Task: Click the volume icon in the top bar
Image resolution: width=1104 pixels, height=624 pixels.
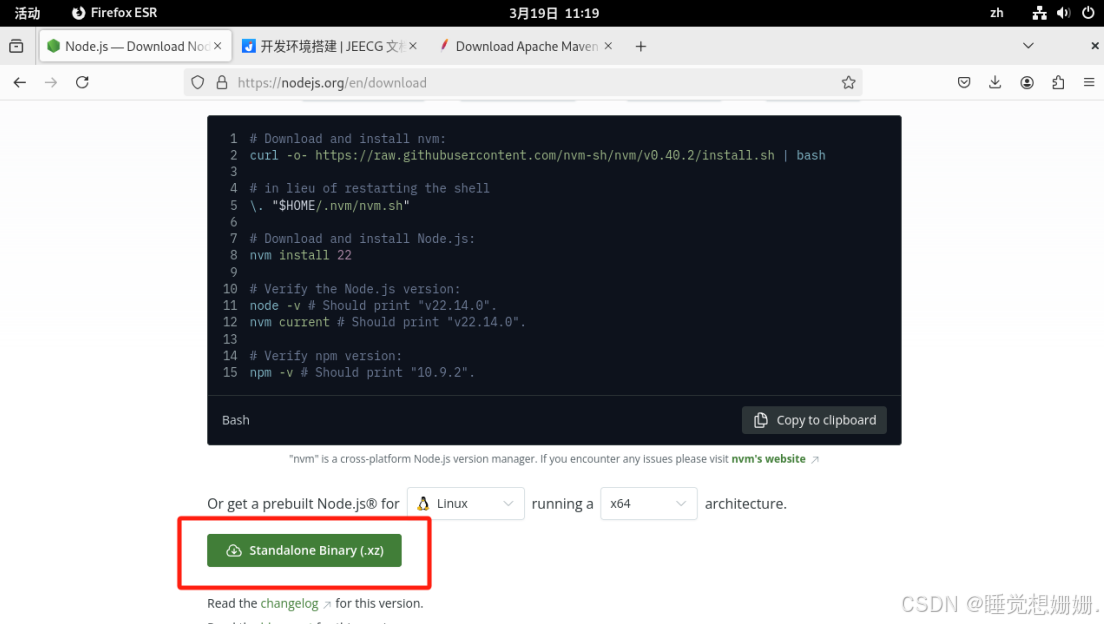Action: (x=1062, y=13)
